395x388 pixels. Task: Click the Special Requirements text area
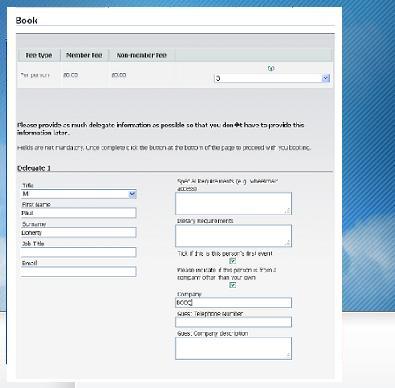pos(233,203)
